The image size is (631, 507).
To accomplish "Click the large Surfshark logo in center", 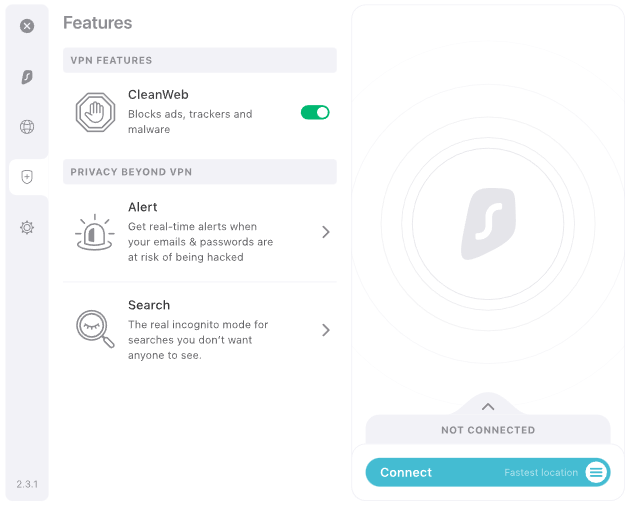I will (x=488, y=224).
